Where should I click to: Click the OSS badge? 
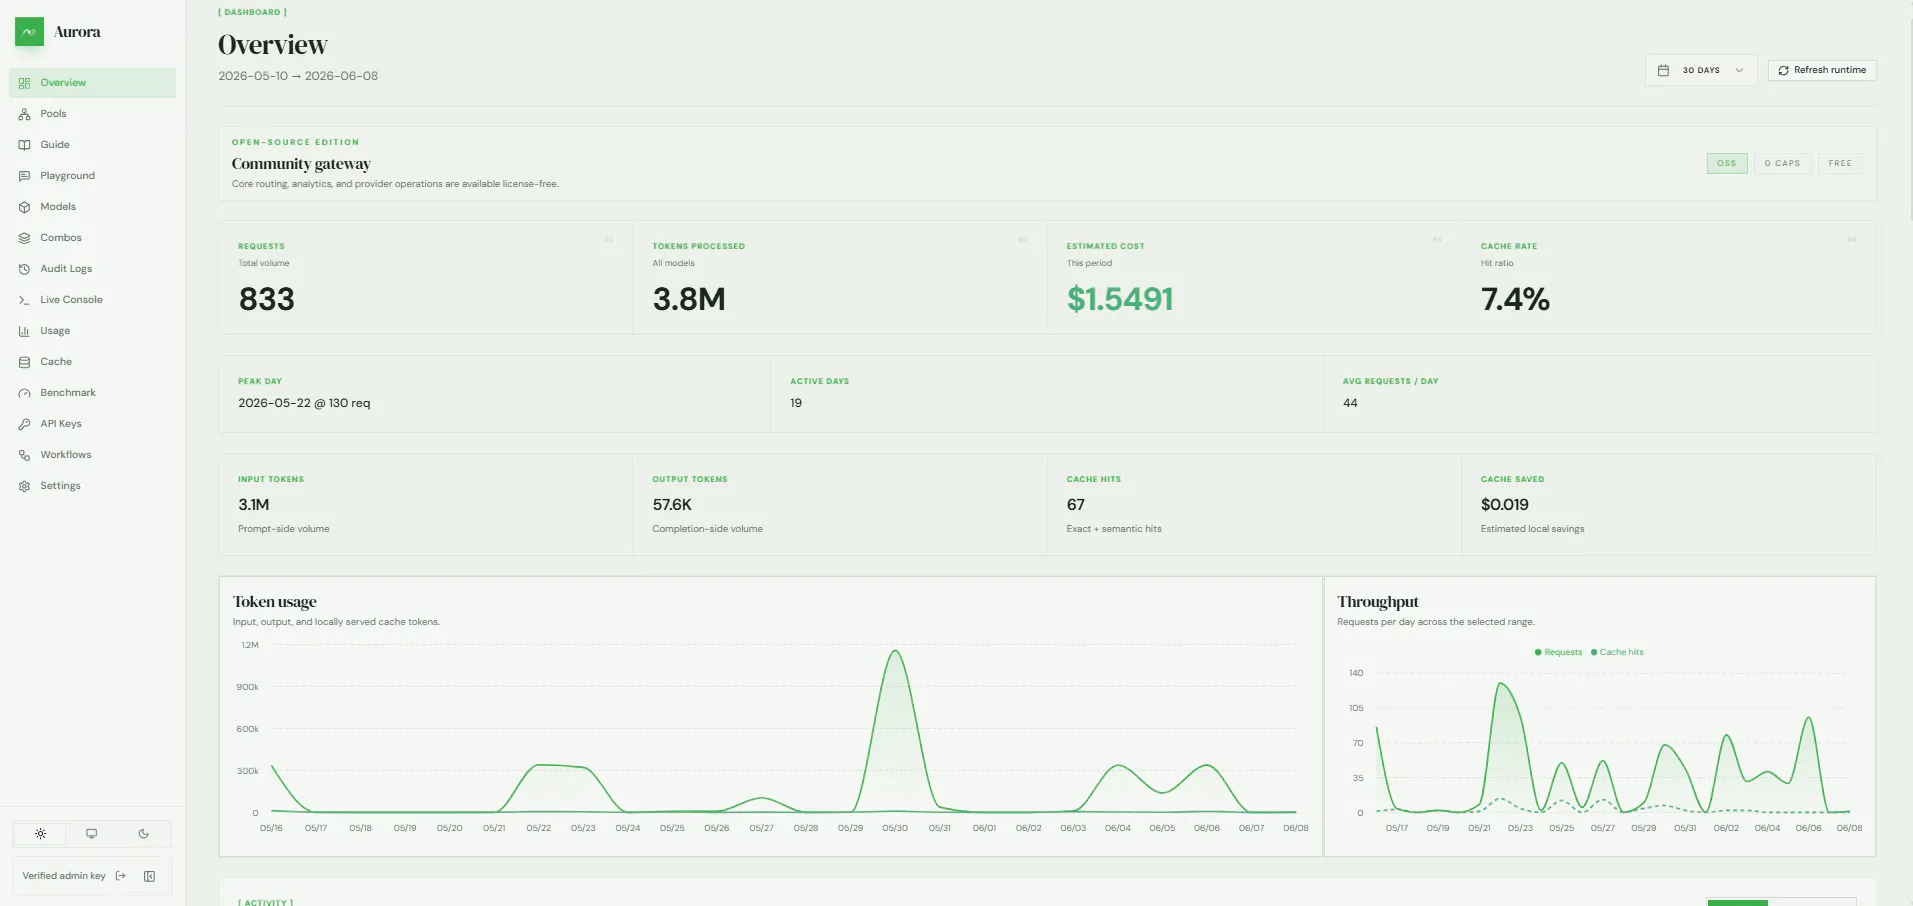click(1727, 163)
